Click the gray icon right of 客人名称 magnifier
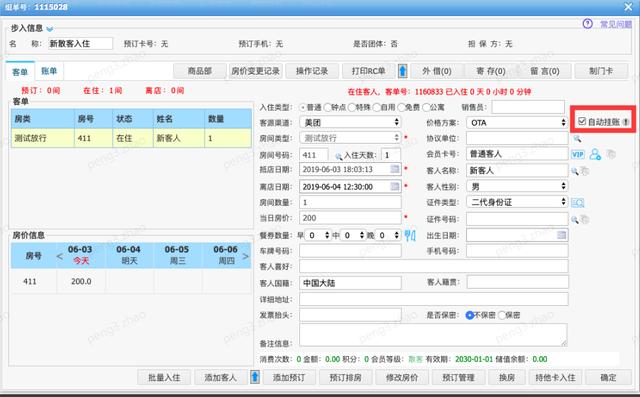The width and height of the screenshot is (640, 397). point(584,171)
